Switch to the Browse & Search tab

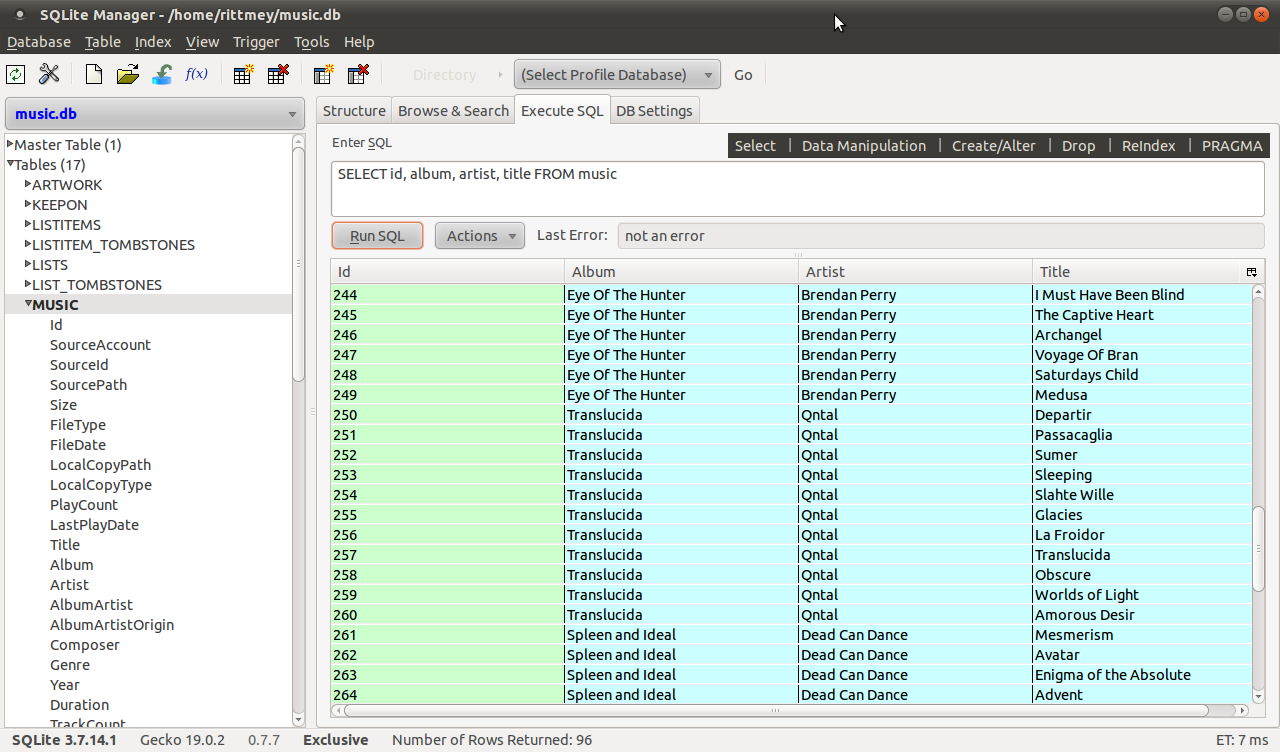452,110
